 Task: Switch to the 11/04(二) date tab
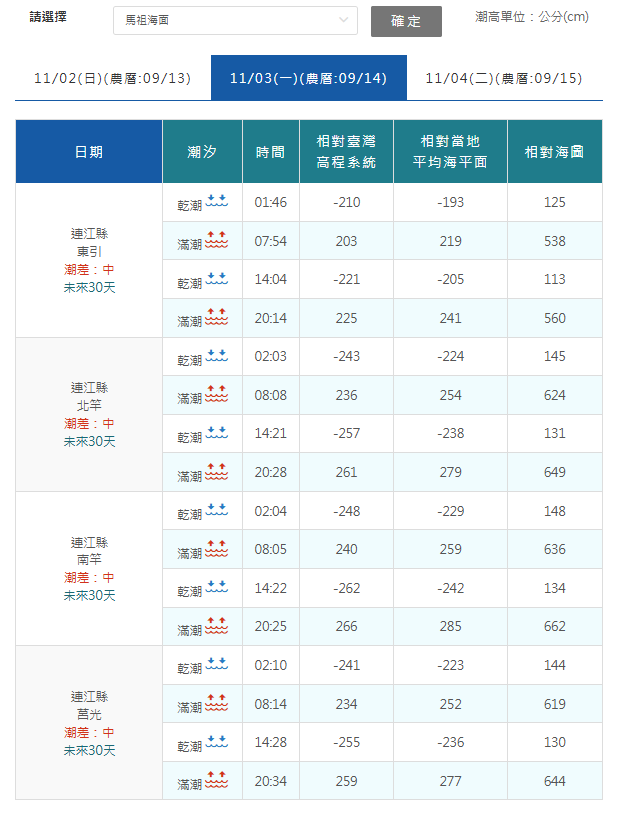tap(504, 78)
